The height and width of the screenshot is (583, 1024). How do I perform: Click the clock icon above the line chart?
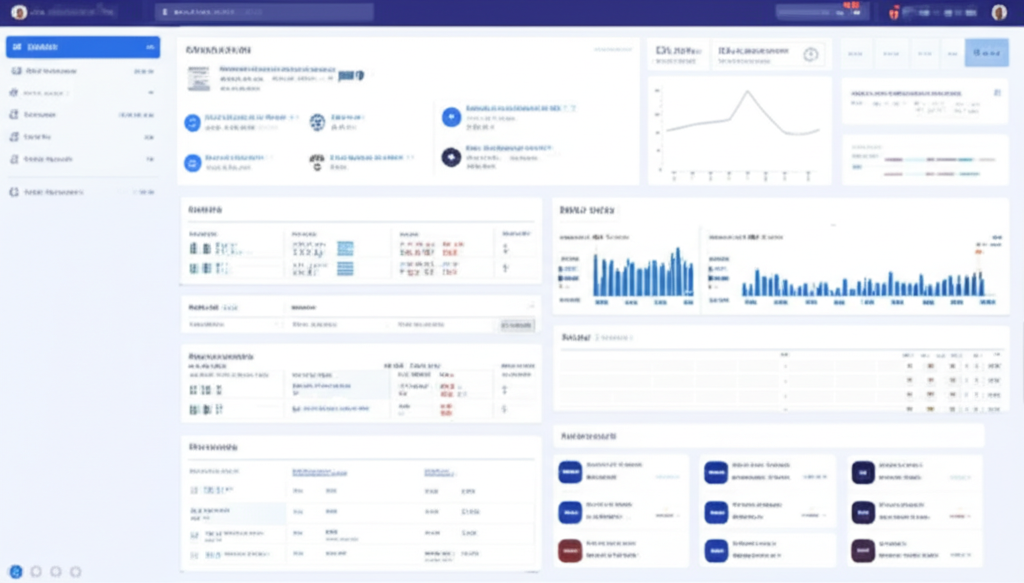810,54
